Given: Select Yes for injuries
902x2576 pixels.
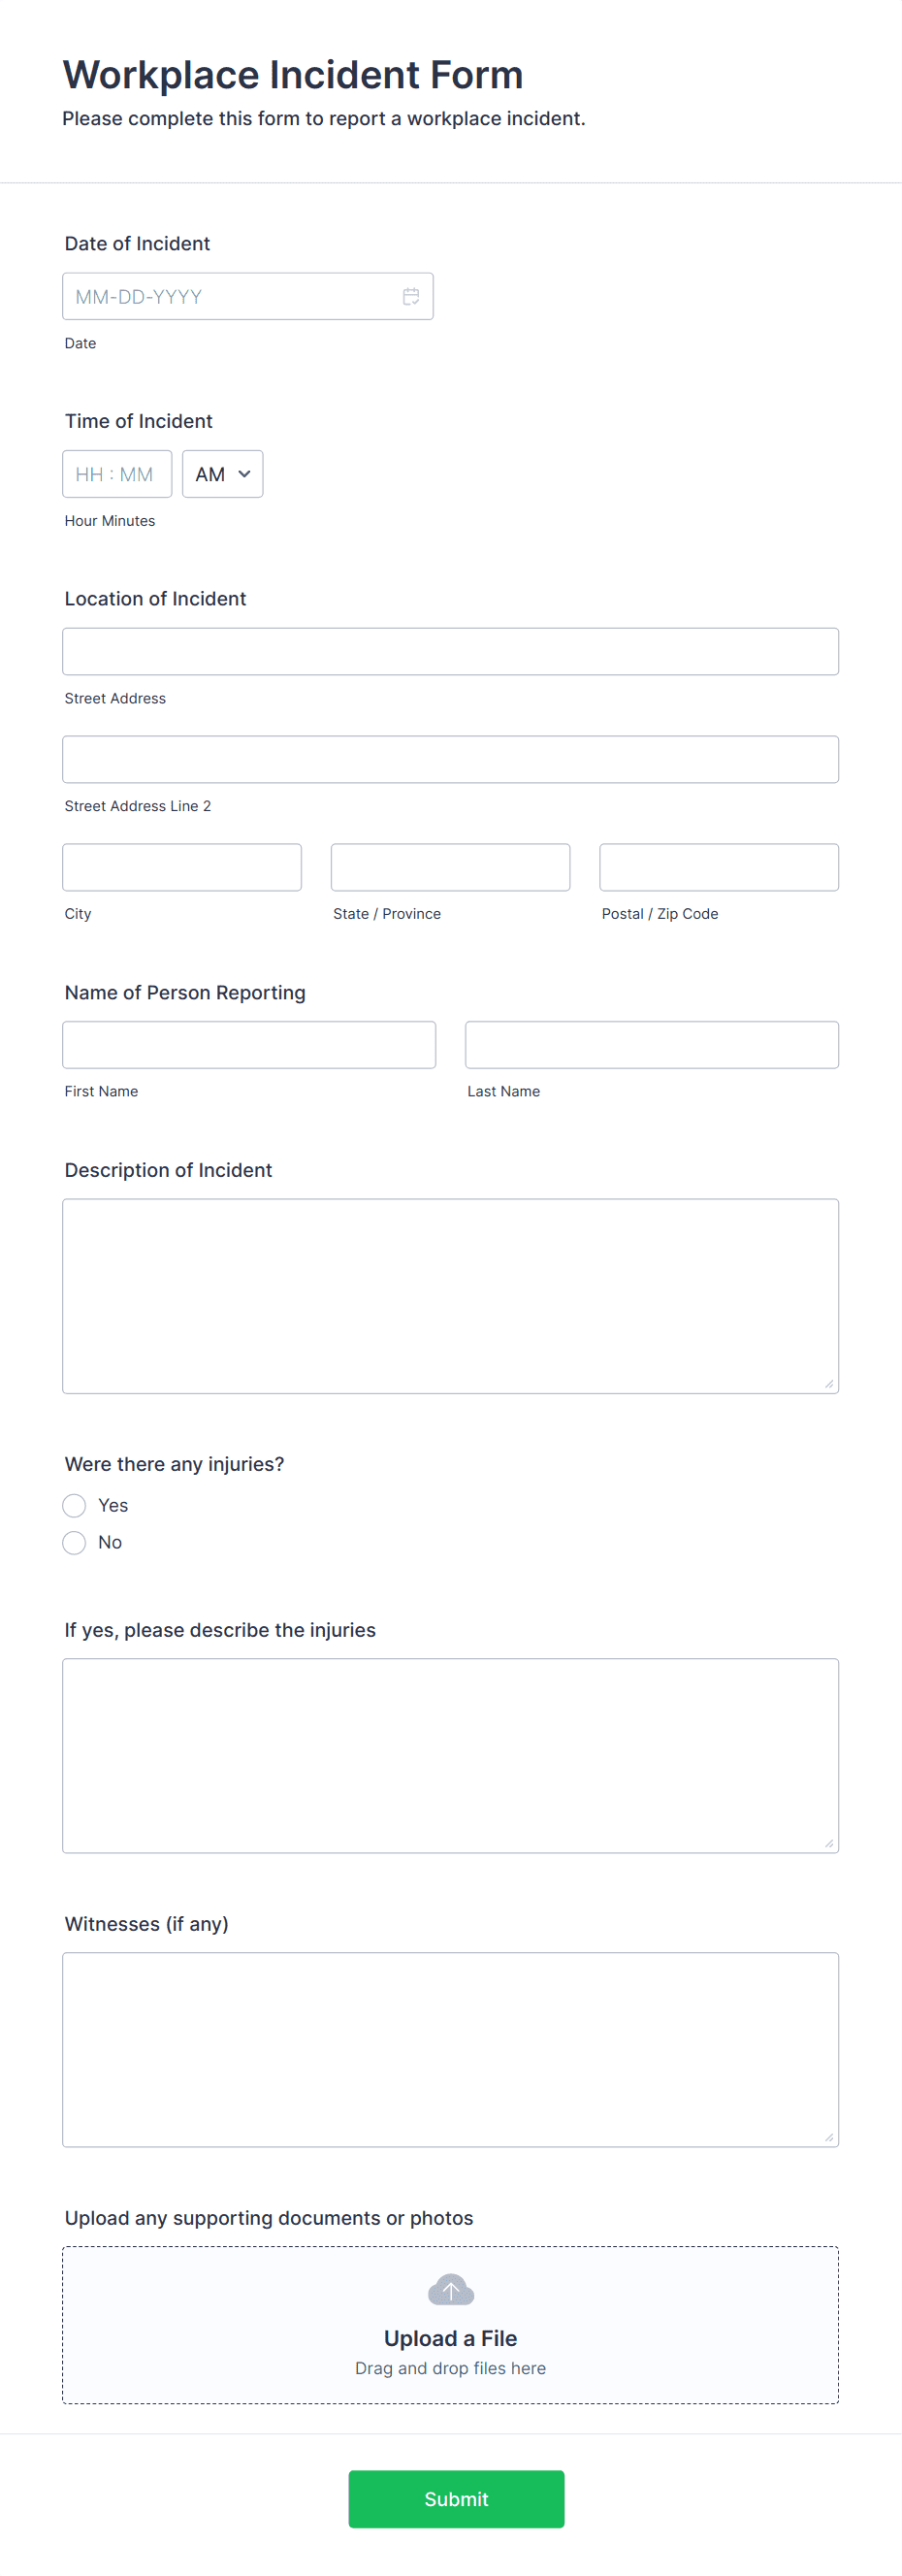Looking at the screenshot, I should click(74, 1505).
